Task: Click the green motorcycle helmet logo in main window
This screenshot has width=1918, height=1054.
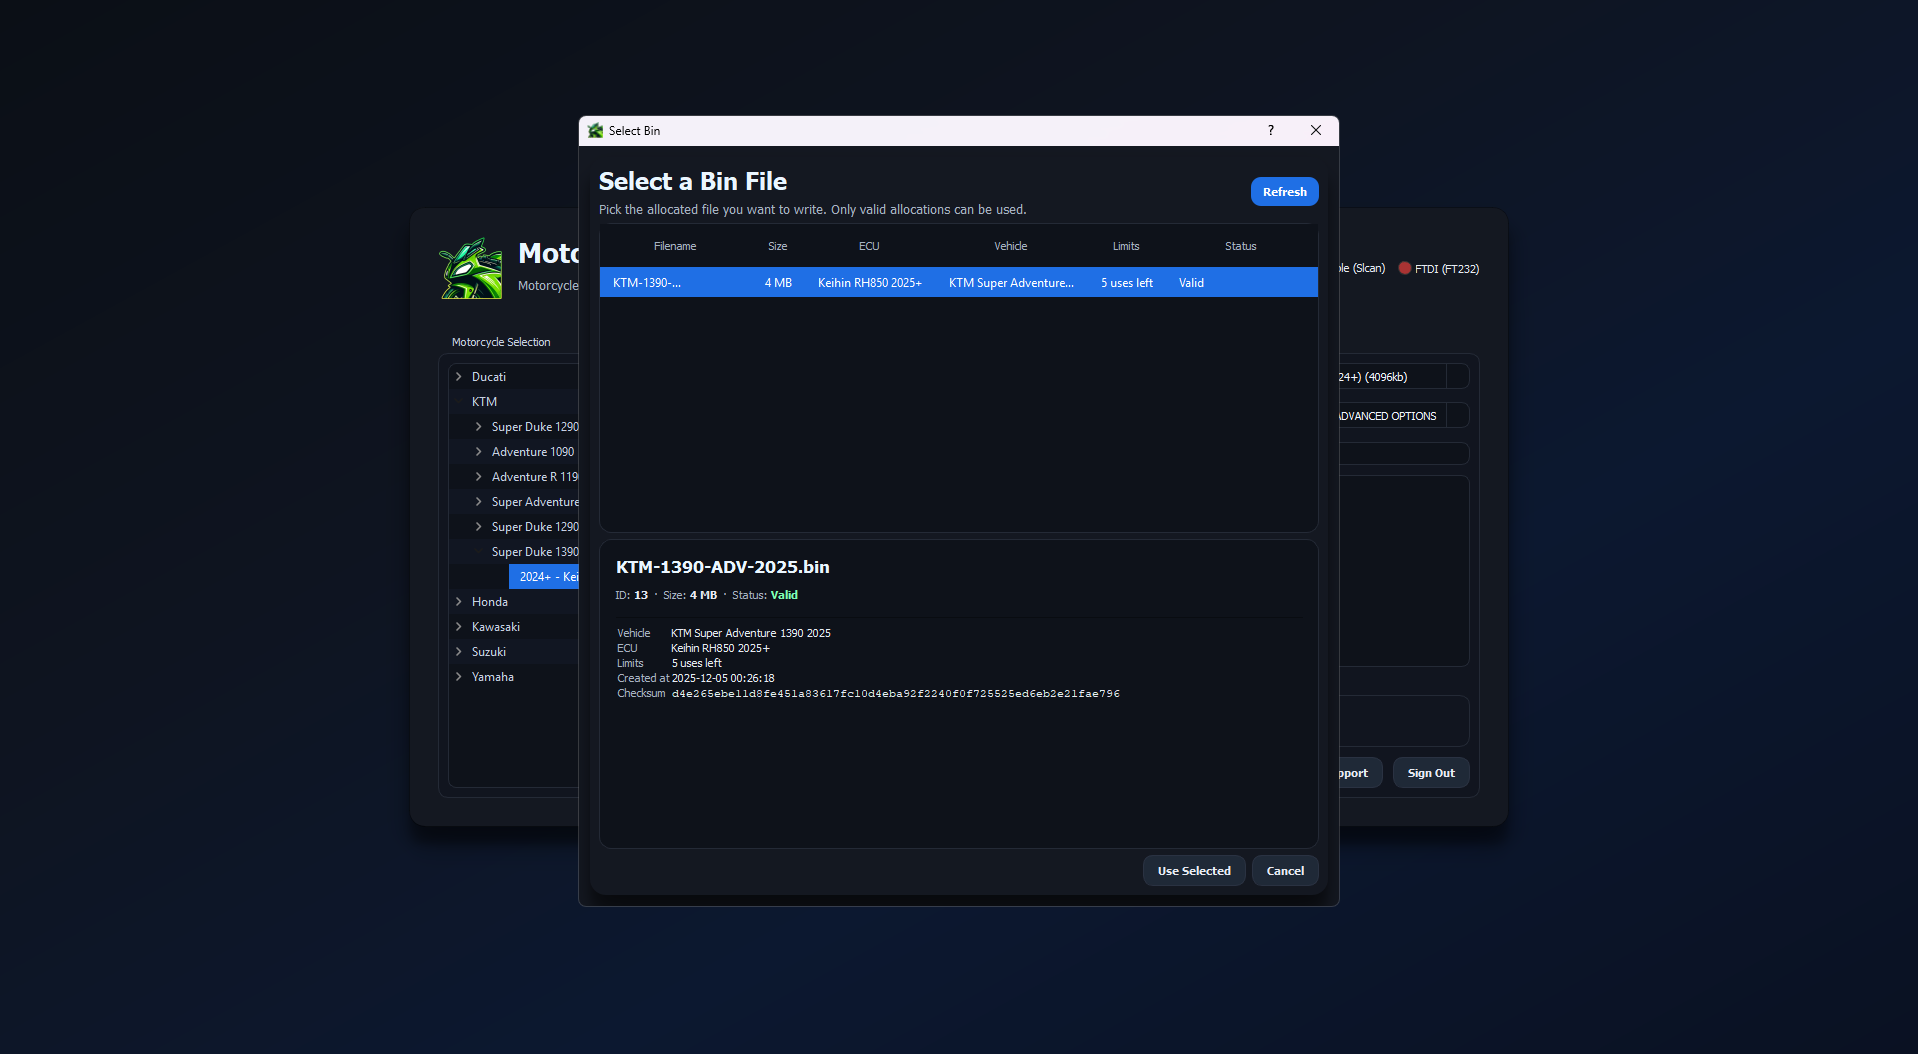Action: 471,268
